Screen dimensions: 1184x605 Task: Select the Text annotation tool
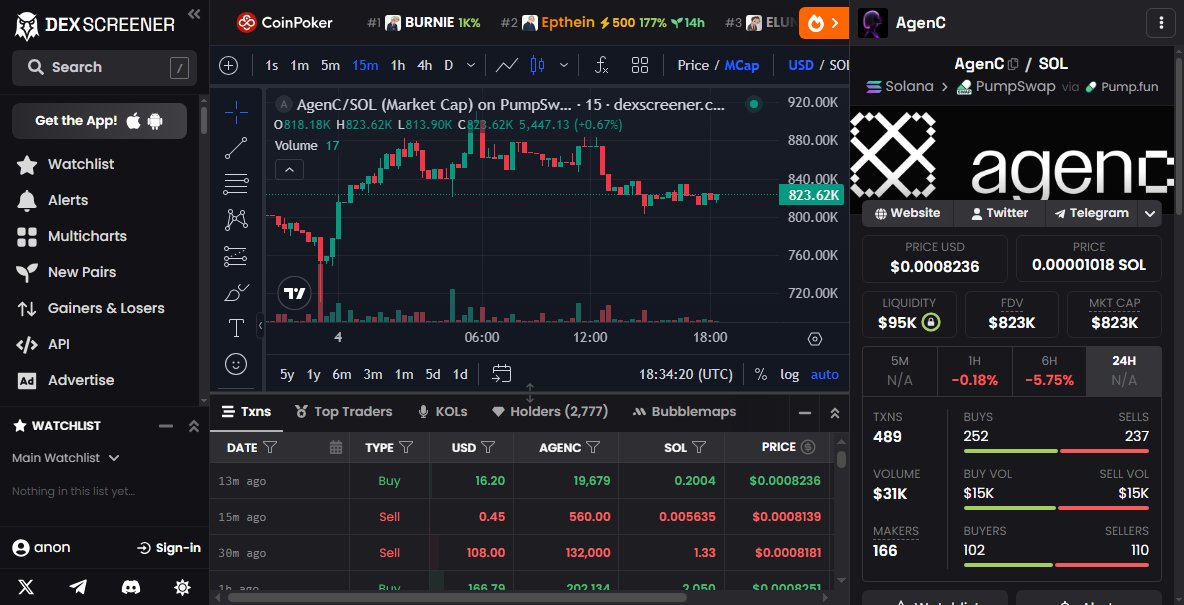[x=236, y=328]
